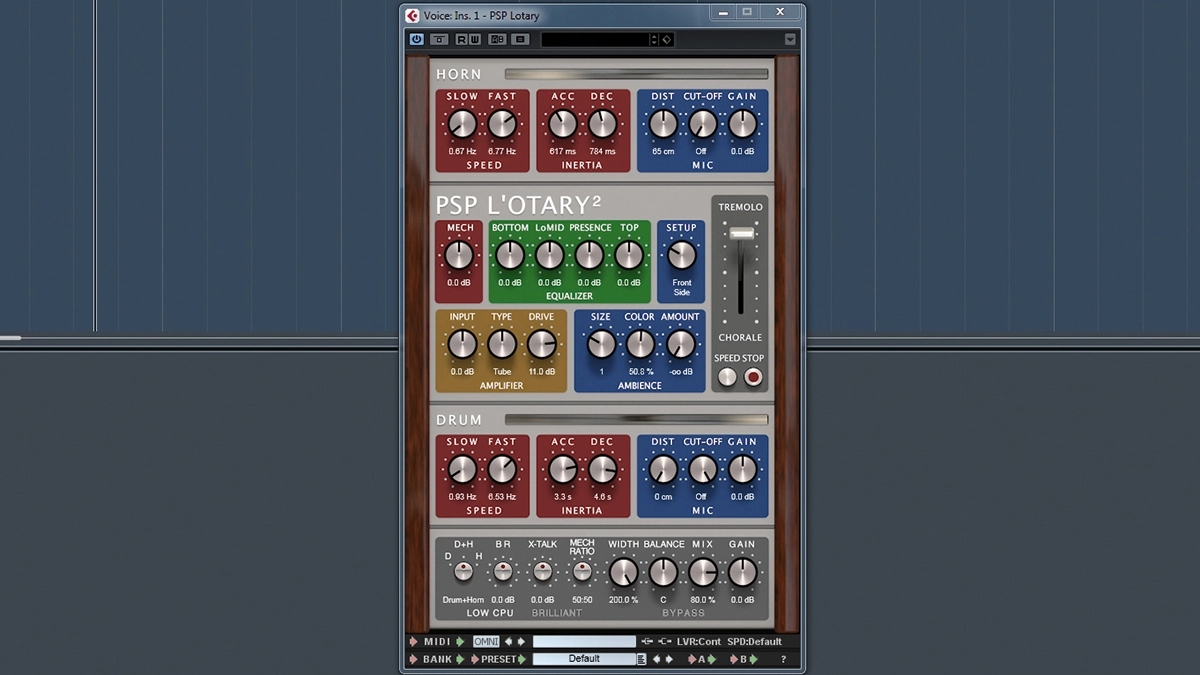Click the BALANCE knob
The image size is (1200, 675).
(x=663, y=572)
